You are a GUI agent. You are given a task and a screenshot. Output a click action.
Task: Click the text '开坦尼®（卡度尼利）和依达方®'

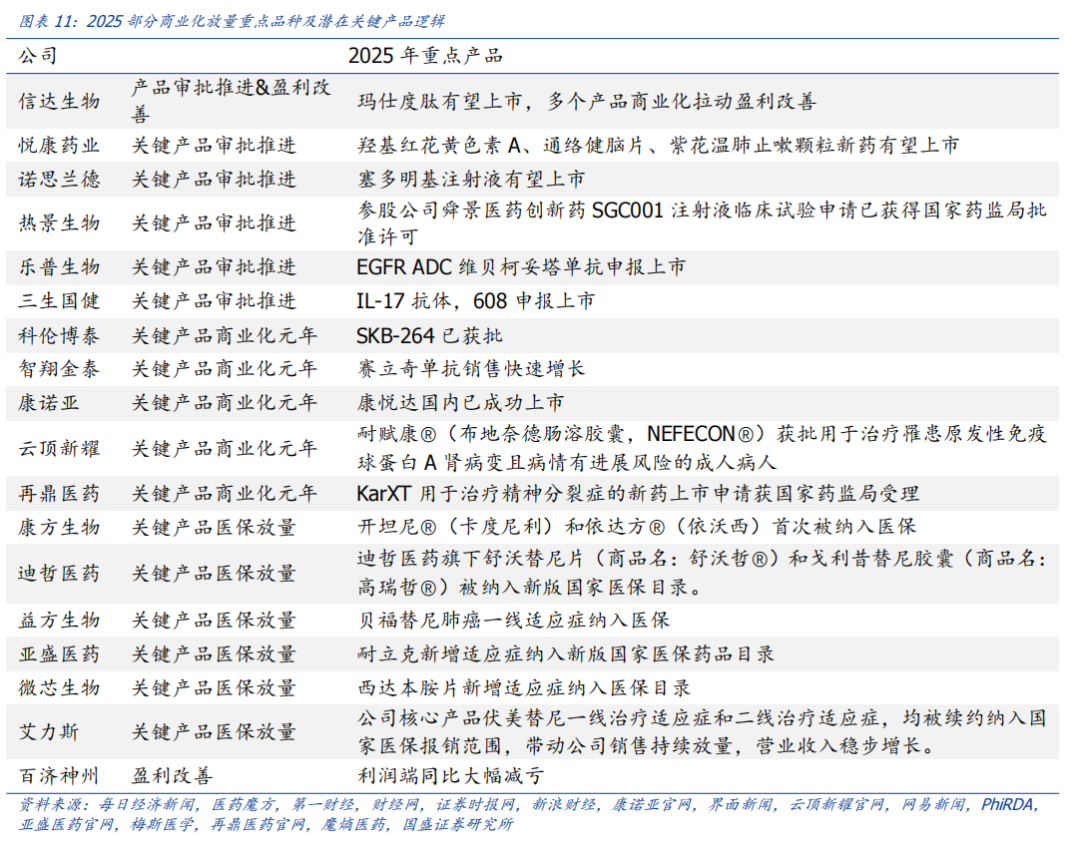512,527
